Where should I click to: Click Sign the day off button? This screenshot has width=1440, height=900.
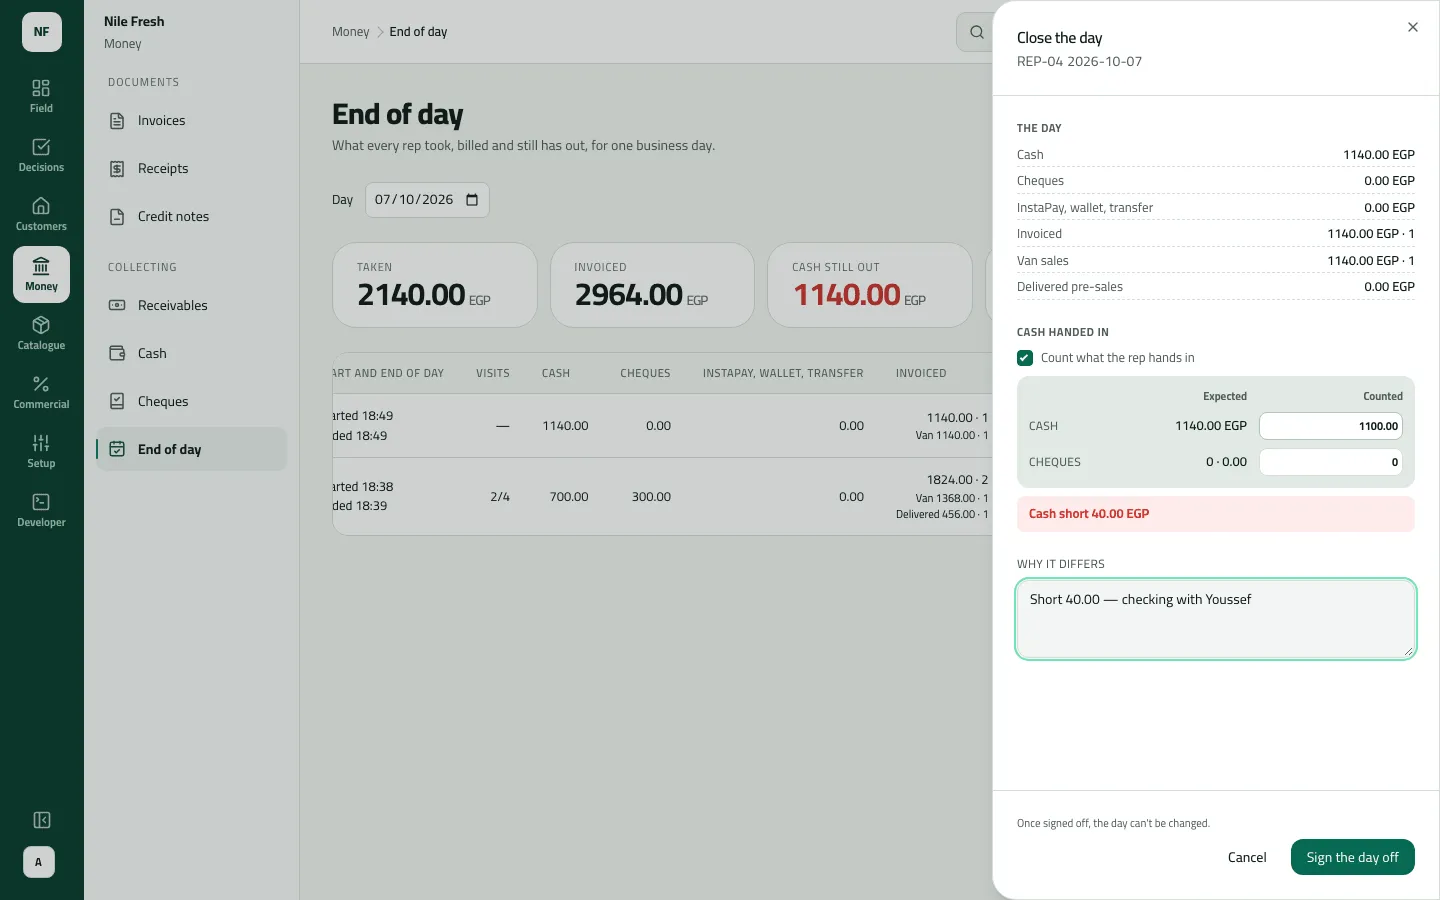click(x=1352, y=857)
